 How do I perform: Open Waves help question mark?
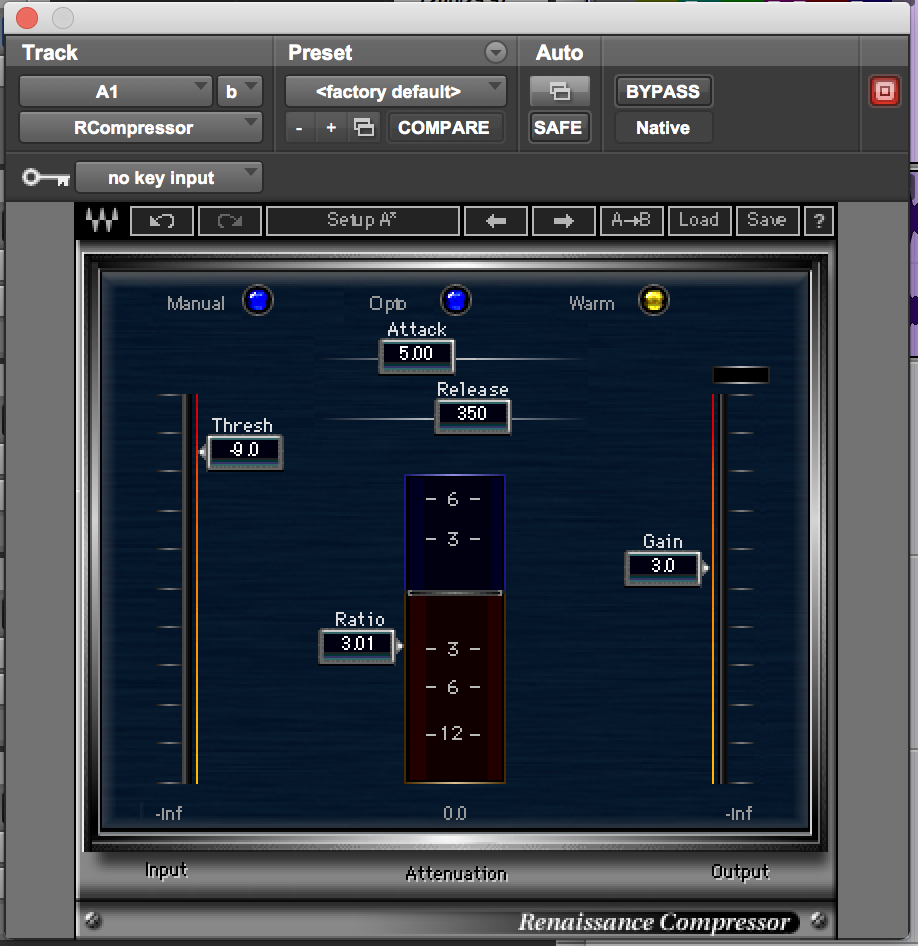point(818,221)
